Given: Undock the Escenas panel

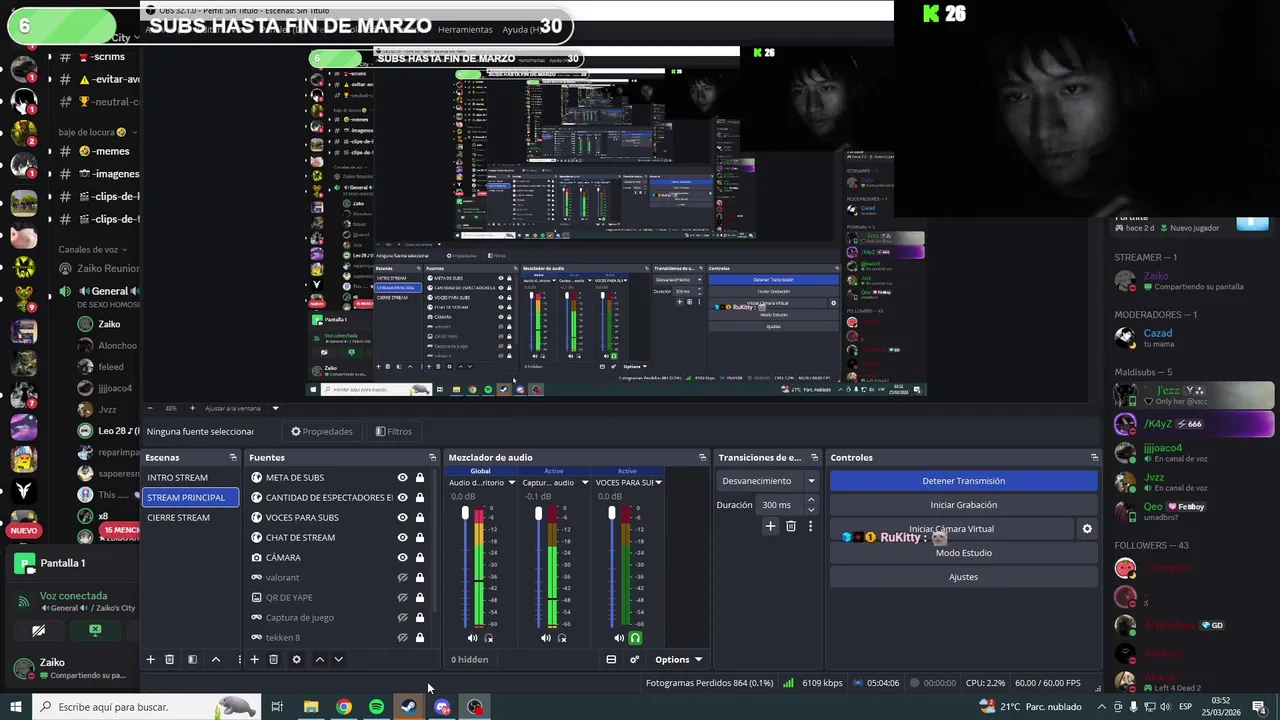Looking at the screenshot, I should (x=233, y=457).
